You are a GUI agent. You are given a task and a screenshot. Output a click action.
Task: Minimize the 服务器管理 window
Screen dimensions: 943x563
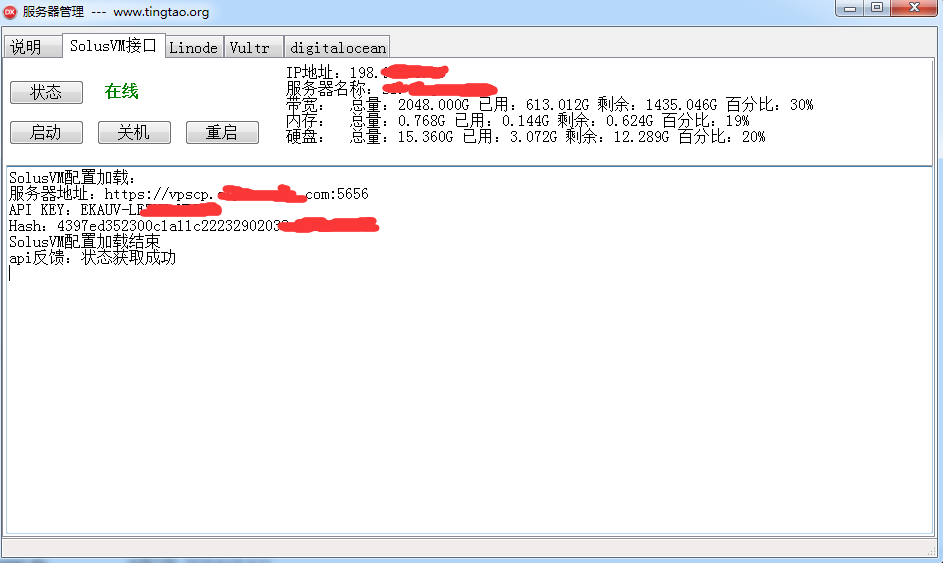pyautogui.click(x=850, y=8)
